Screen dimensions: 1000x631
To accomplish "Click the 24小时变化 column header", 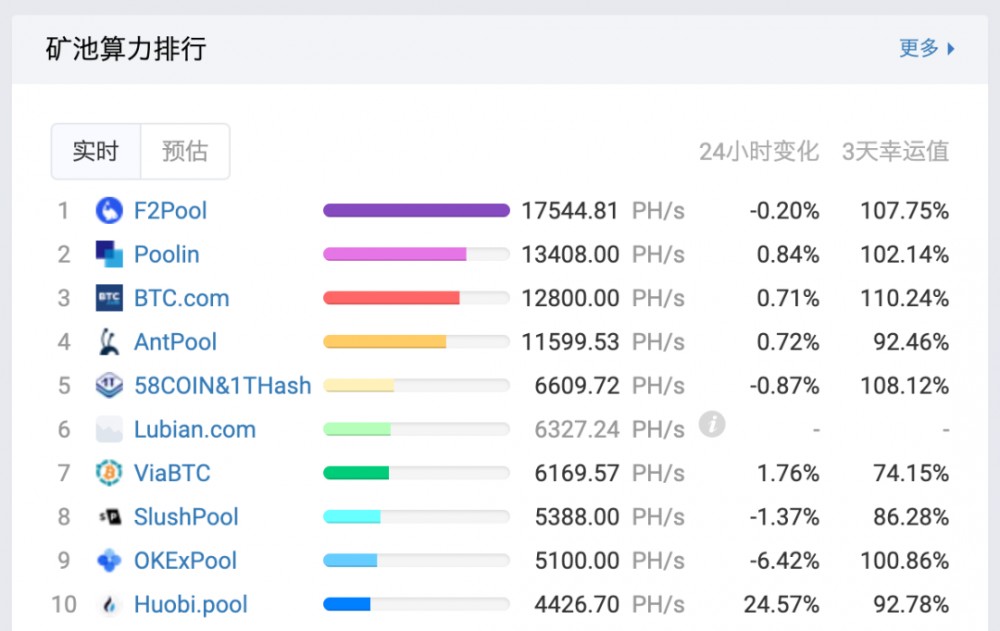I will (x=758, y=152).
